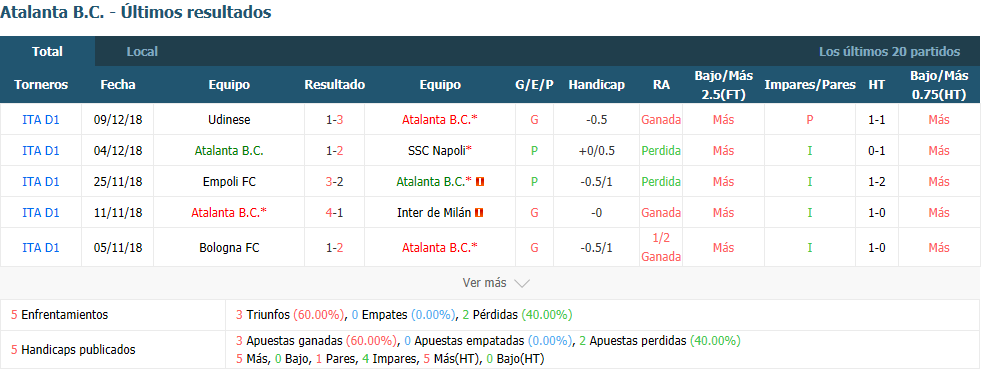Open the SSC Napoli team link
The height and width of the screenshot is (369, 984).
click(x=439, y=151)
